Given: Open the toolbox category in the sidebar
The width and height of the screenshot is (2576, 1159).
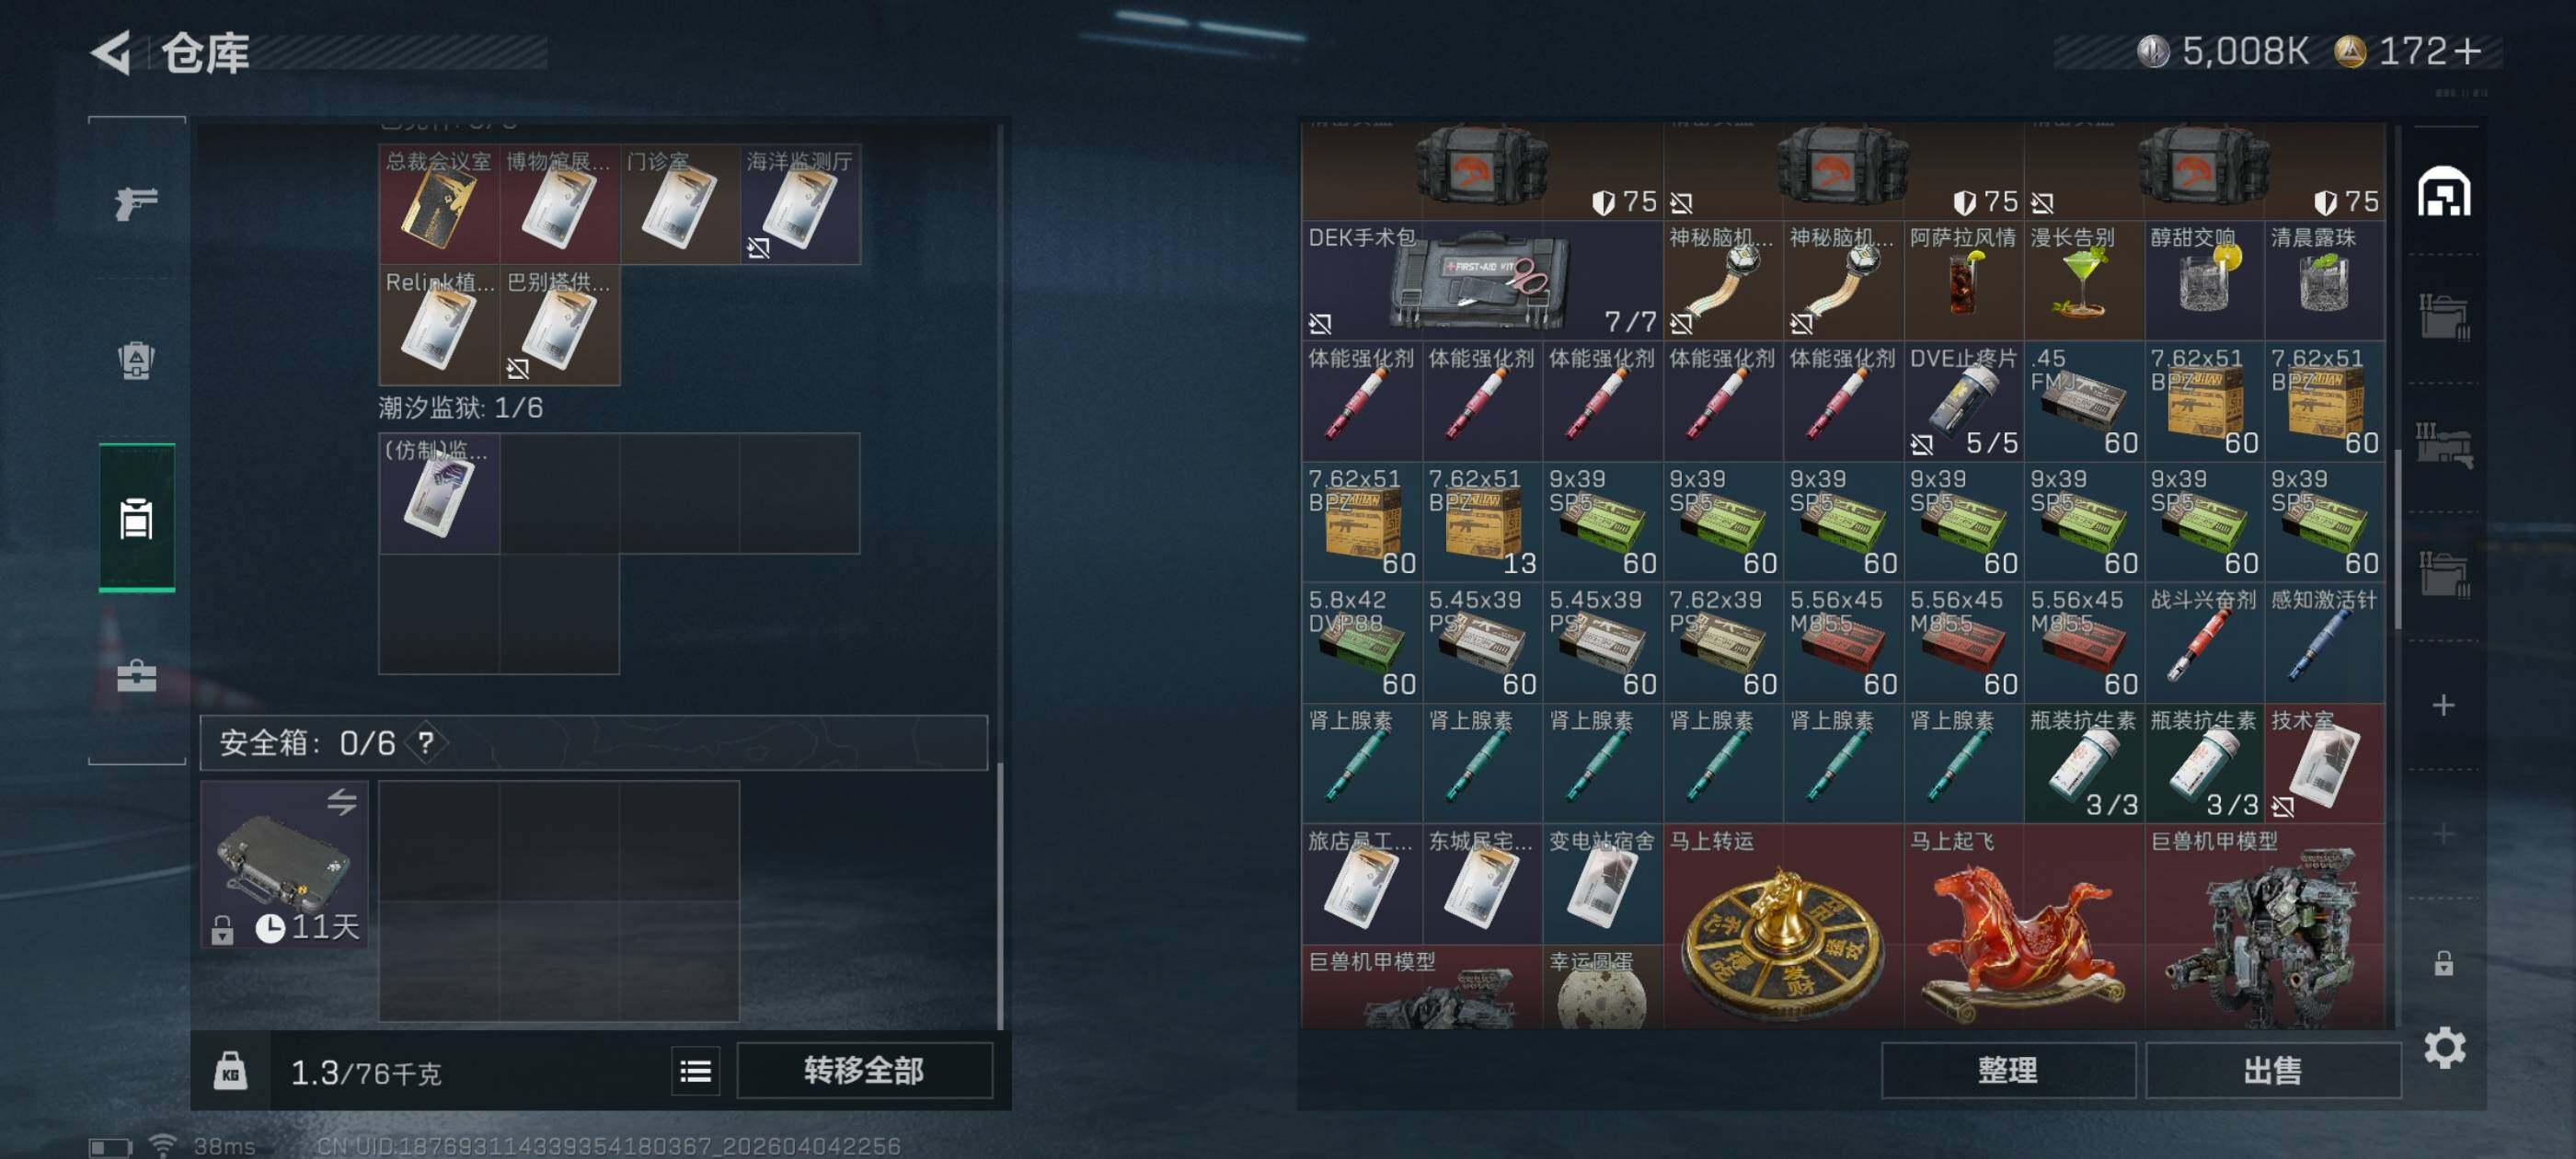Looking at the screenshot, I should [136, 677].
